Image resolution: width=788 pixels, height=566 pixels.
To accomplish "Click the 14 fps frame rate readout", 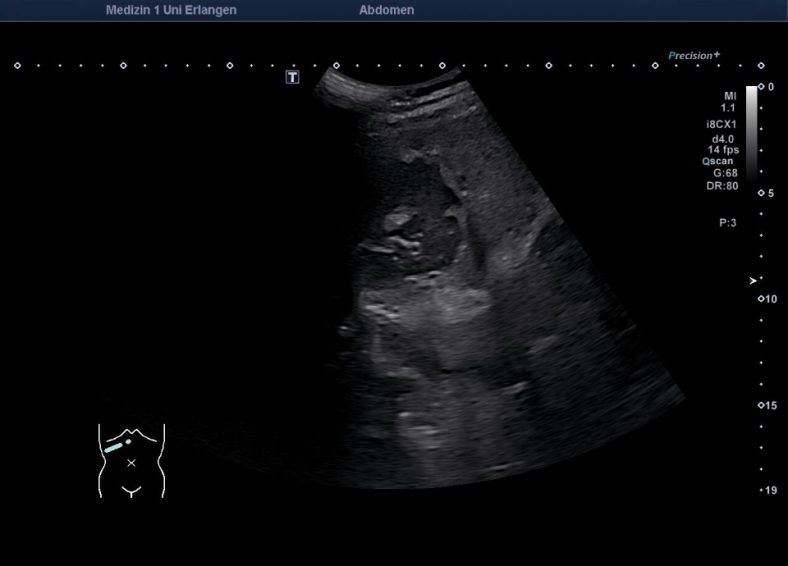I will coord(722,149).
